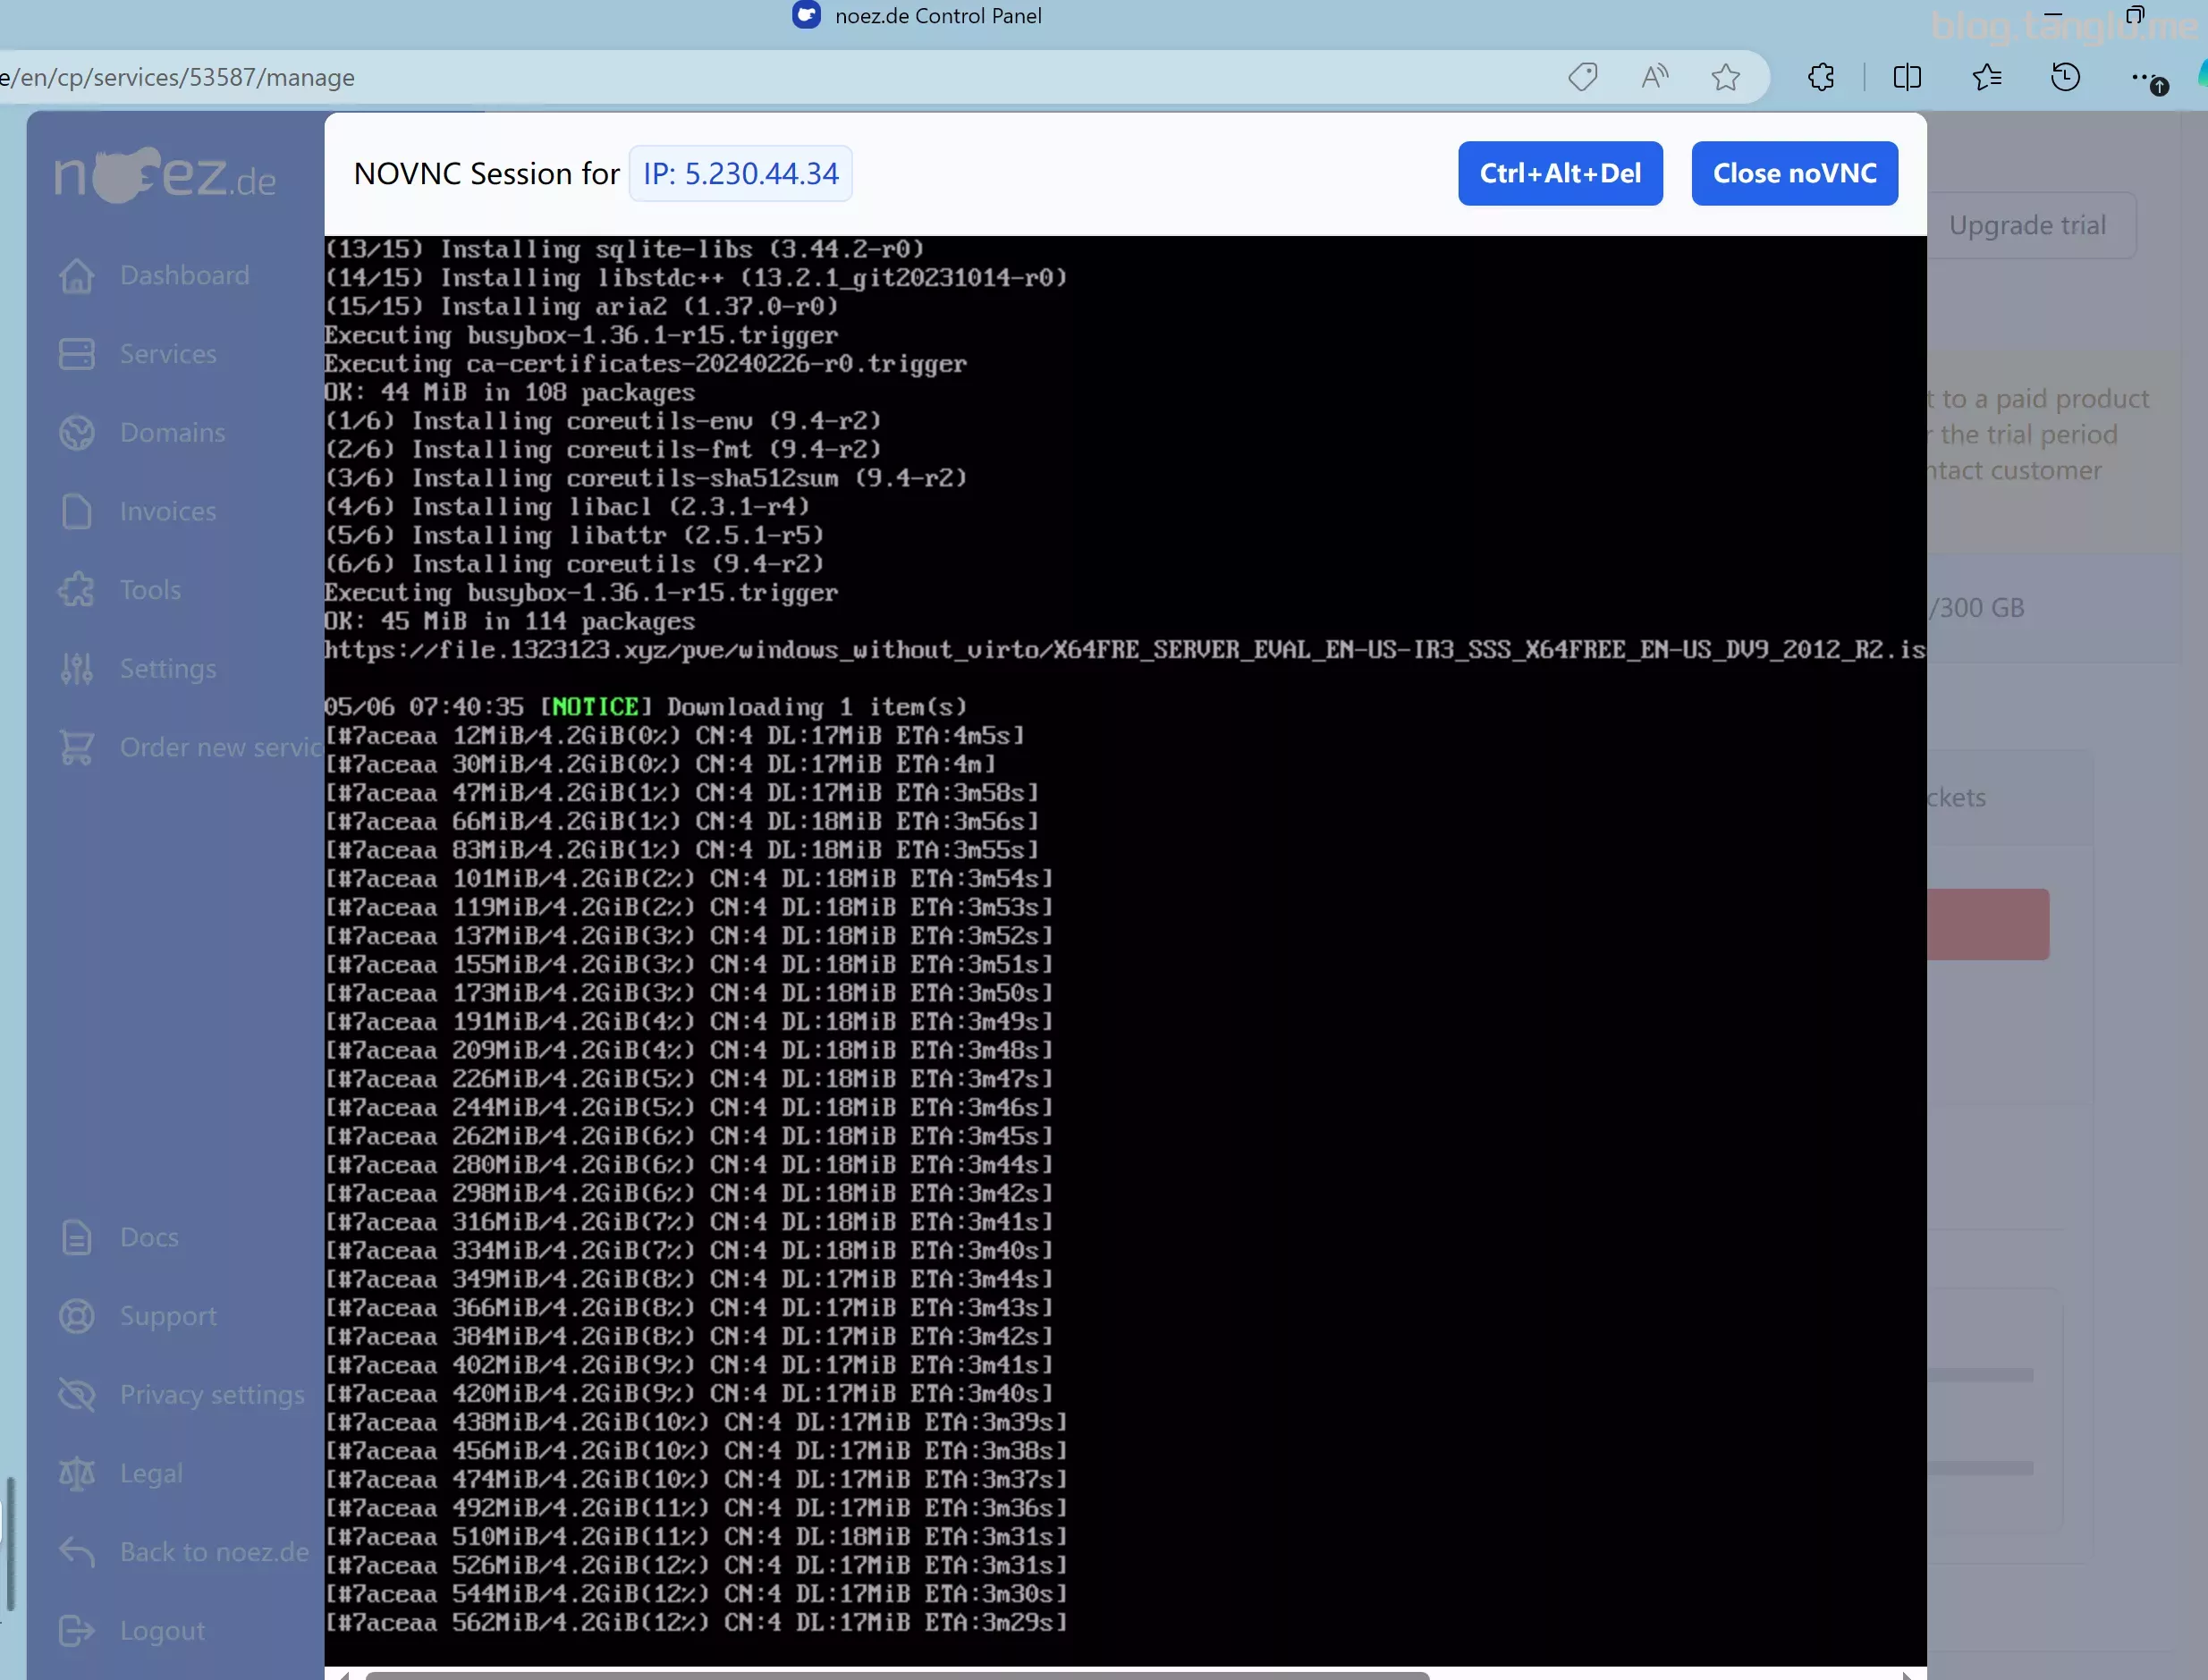Click the 562MiB/4.2GiB(12%) progress line
The width and height of the screenshot is (2208, 1680).
[x=696, y=1622]
